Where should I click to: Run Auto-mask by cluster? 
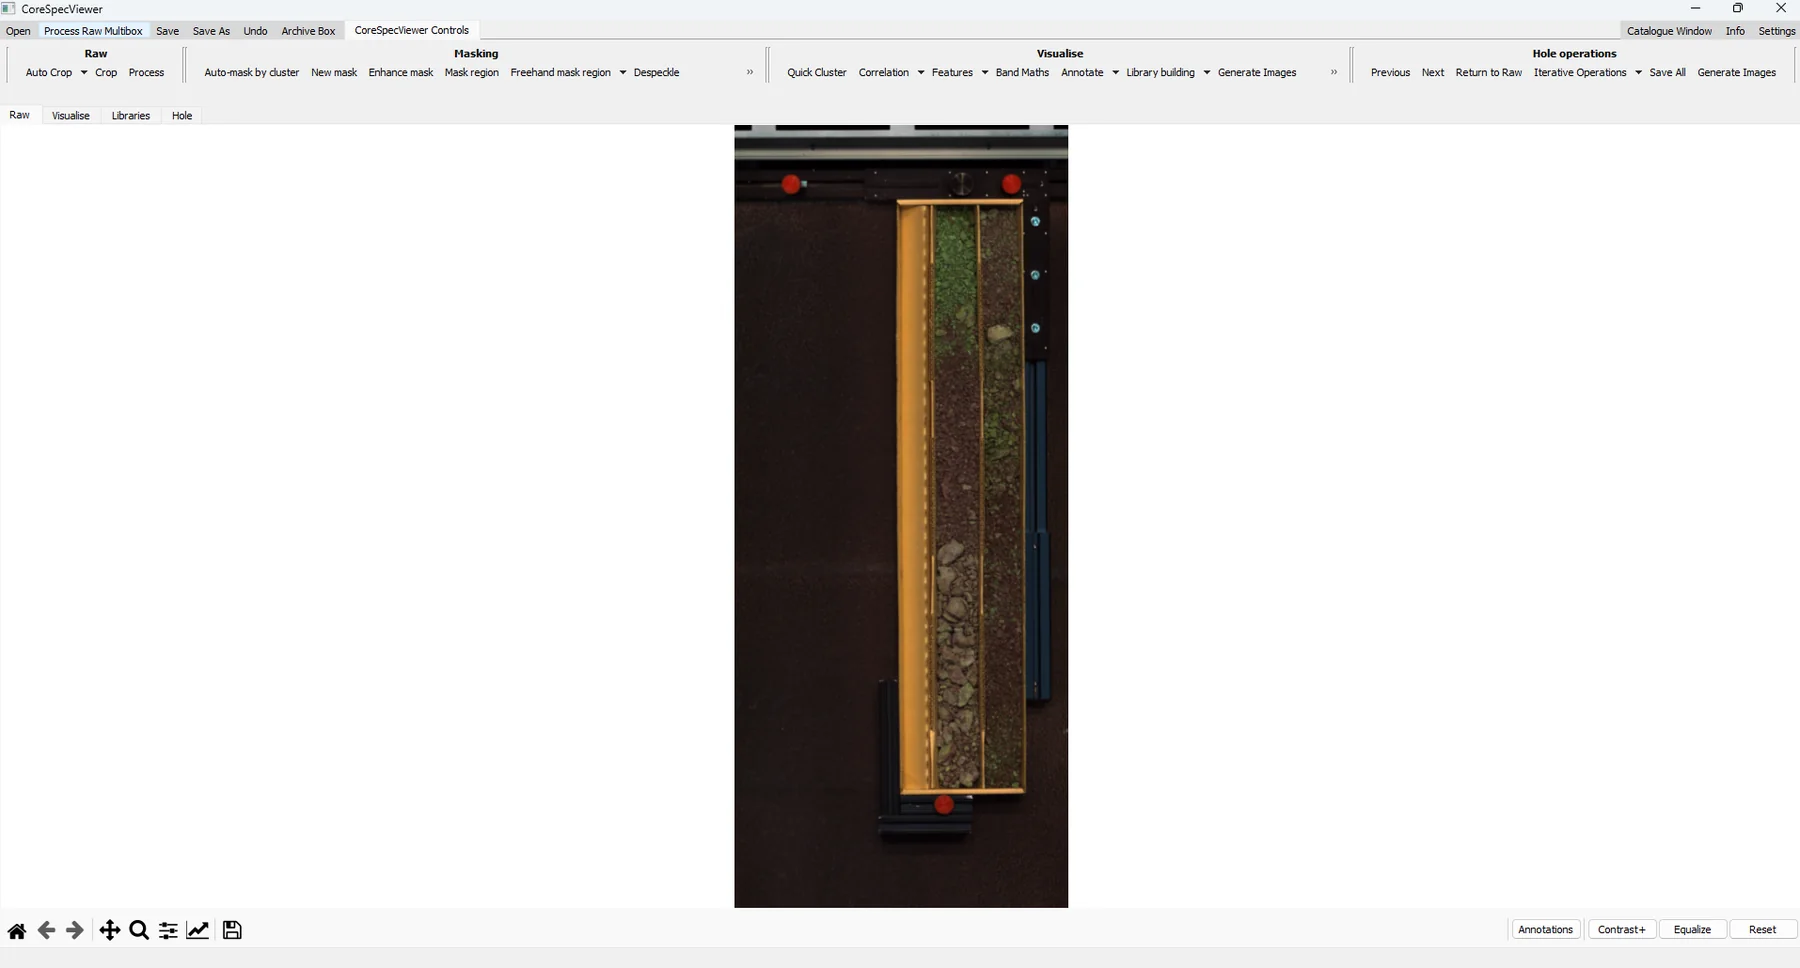252,73
